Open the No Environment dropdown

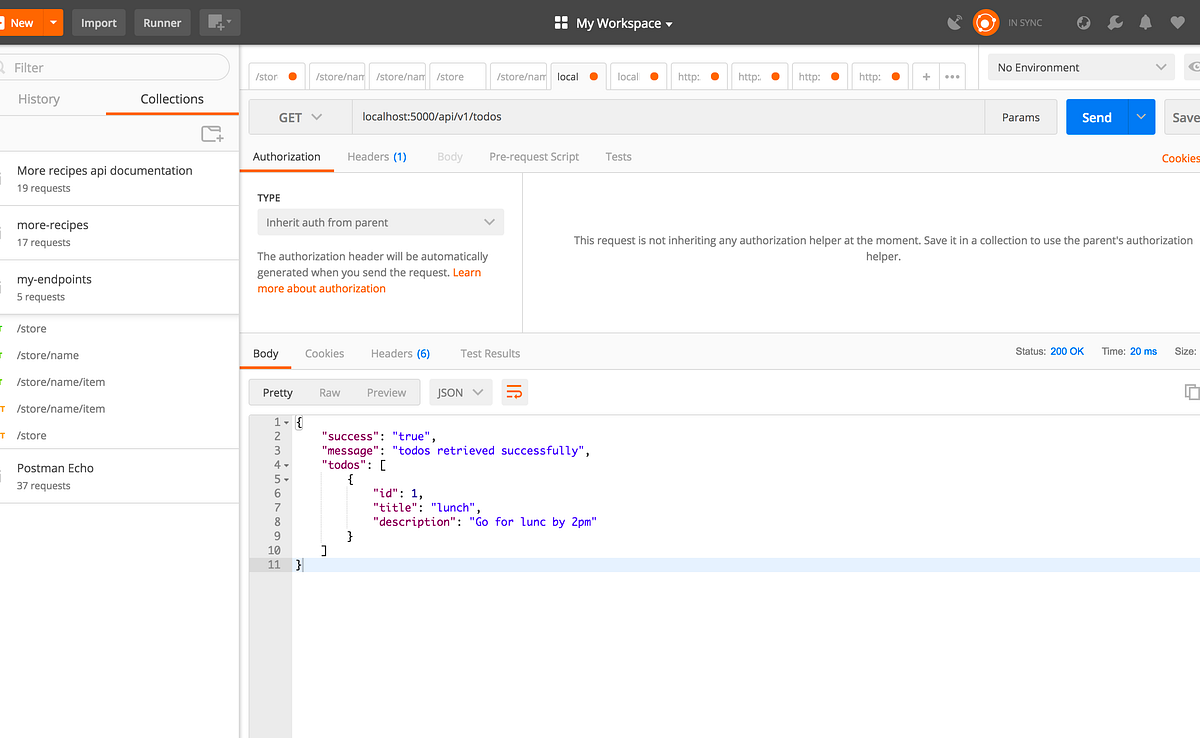pyautogui.click(x=1080, y=66)
